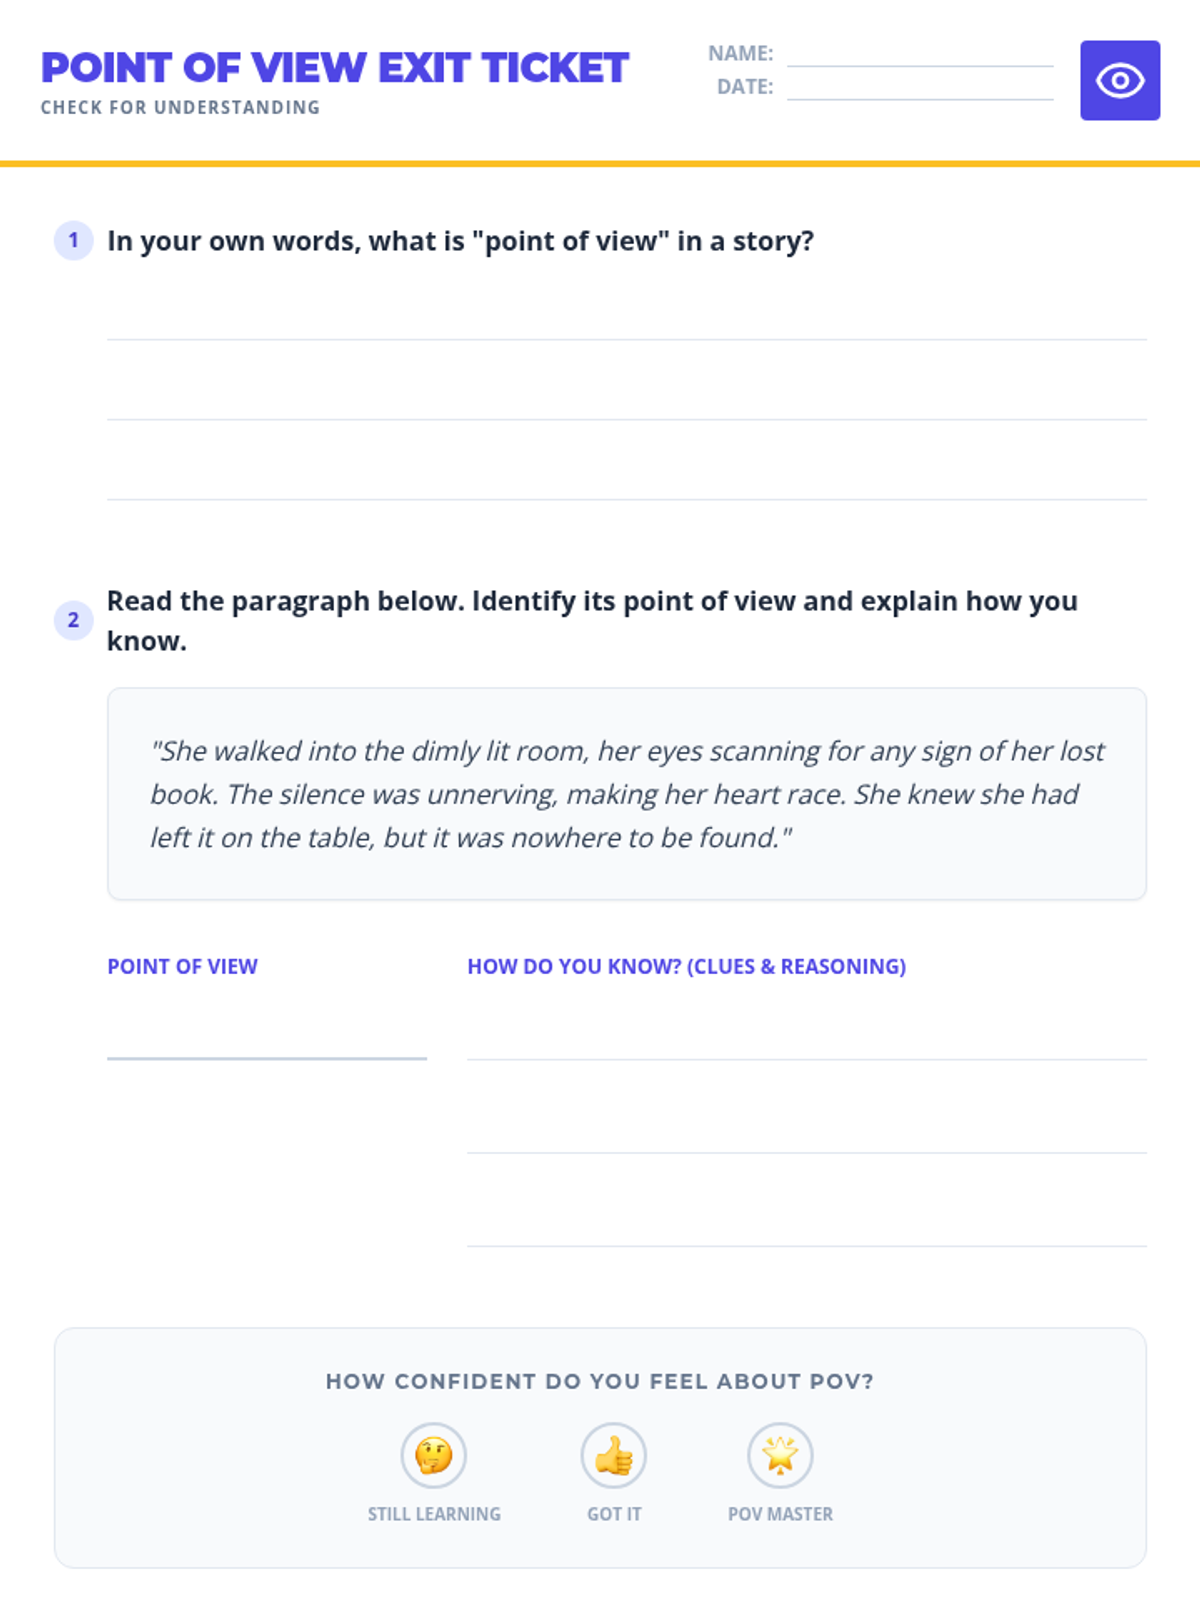Click the Check for Understanding subtitle
Viewport: 1200px width, 1600px height.
coord(180,108)
